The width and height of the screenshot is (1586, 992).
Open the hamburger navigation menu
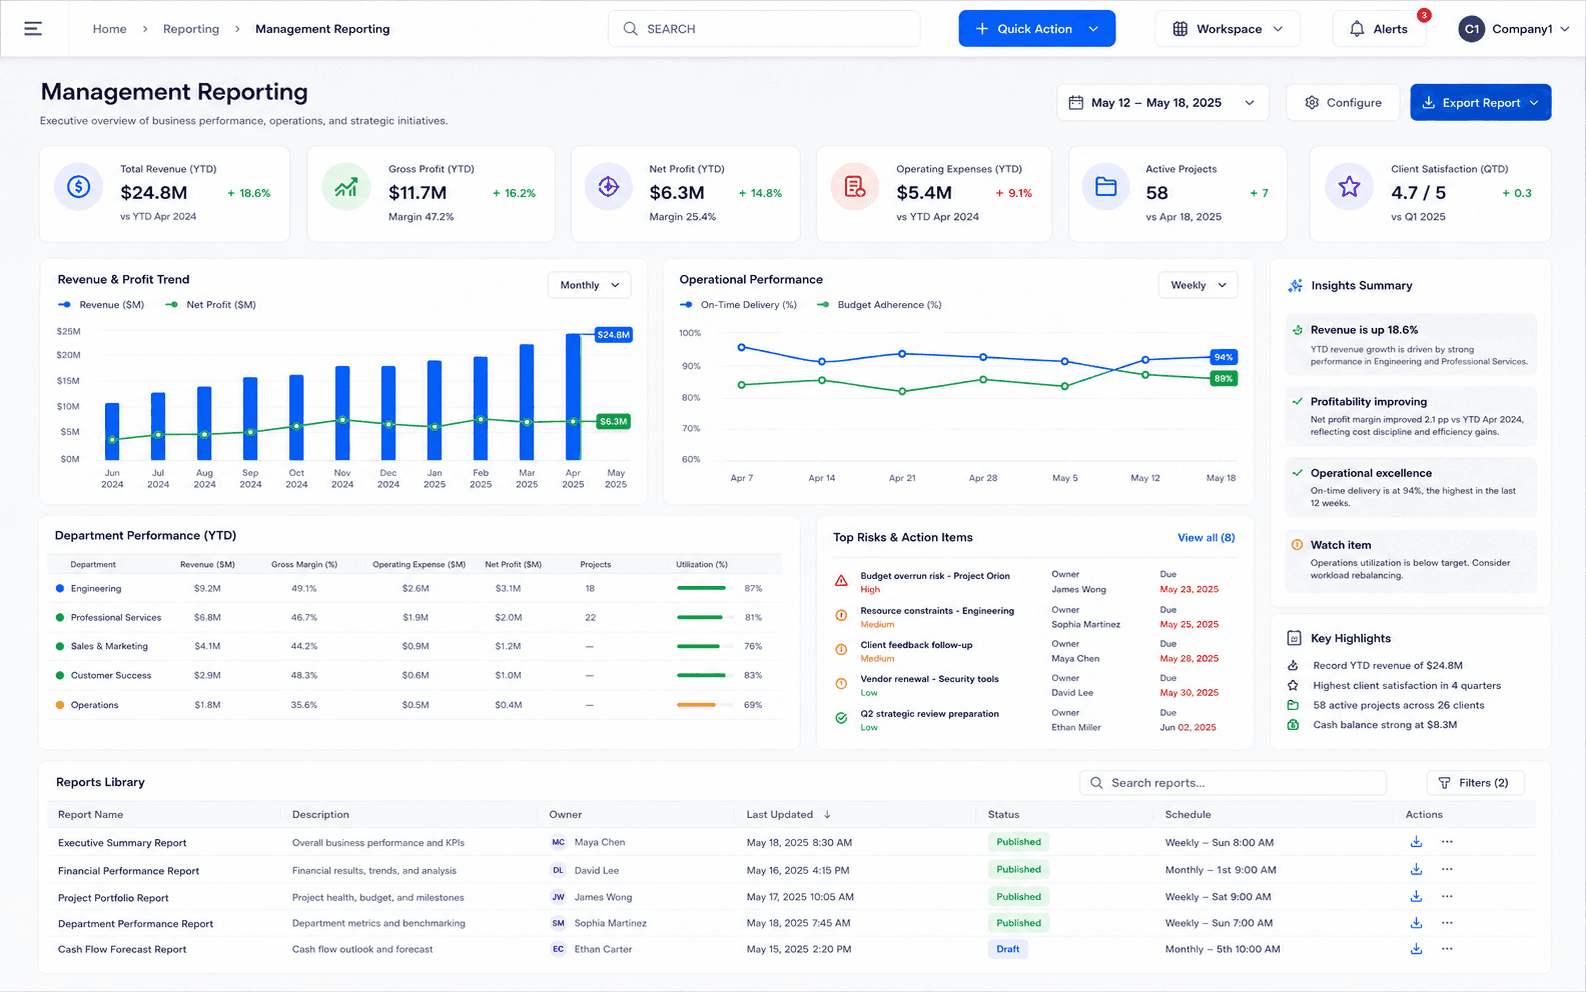(33, 29)
